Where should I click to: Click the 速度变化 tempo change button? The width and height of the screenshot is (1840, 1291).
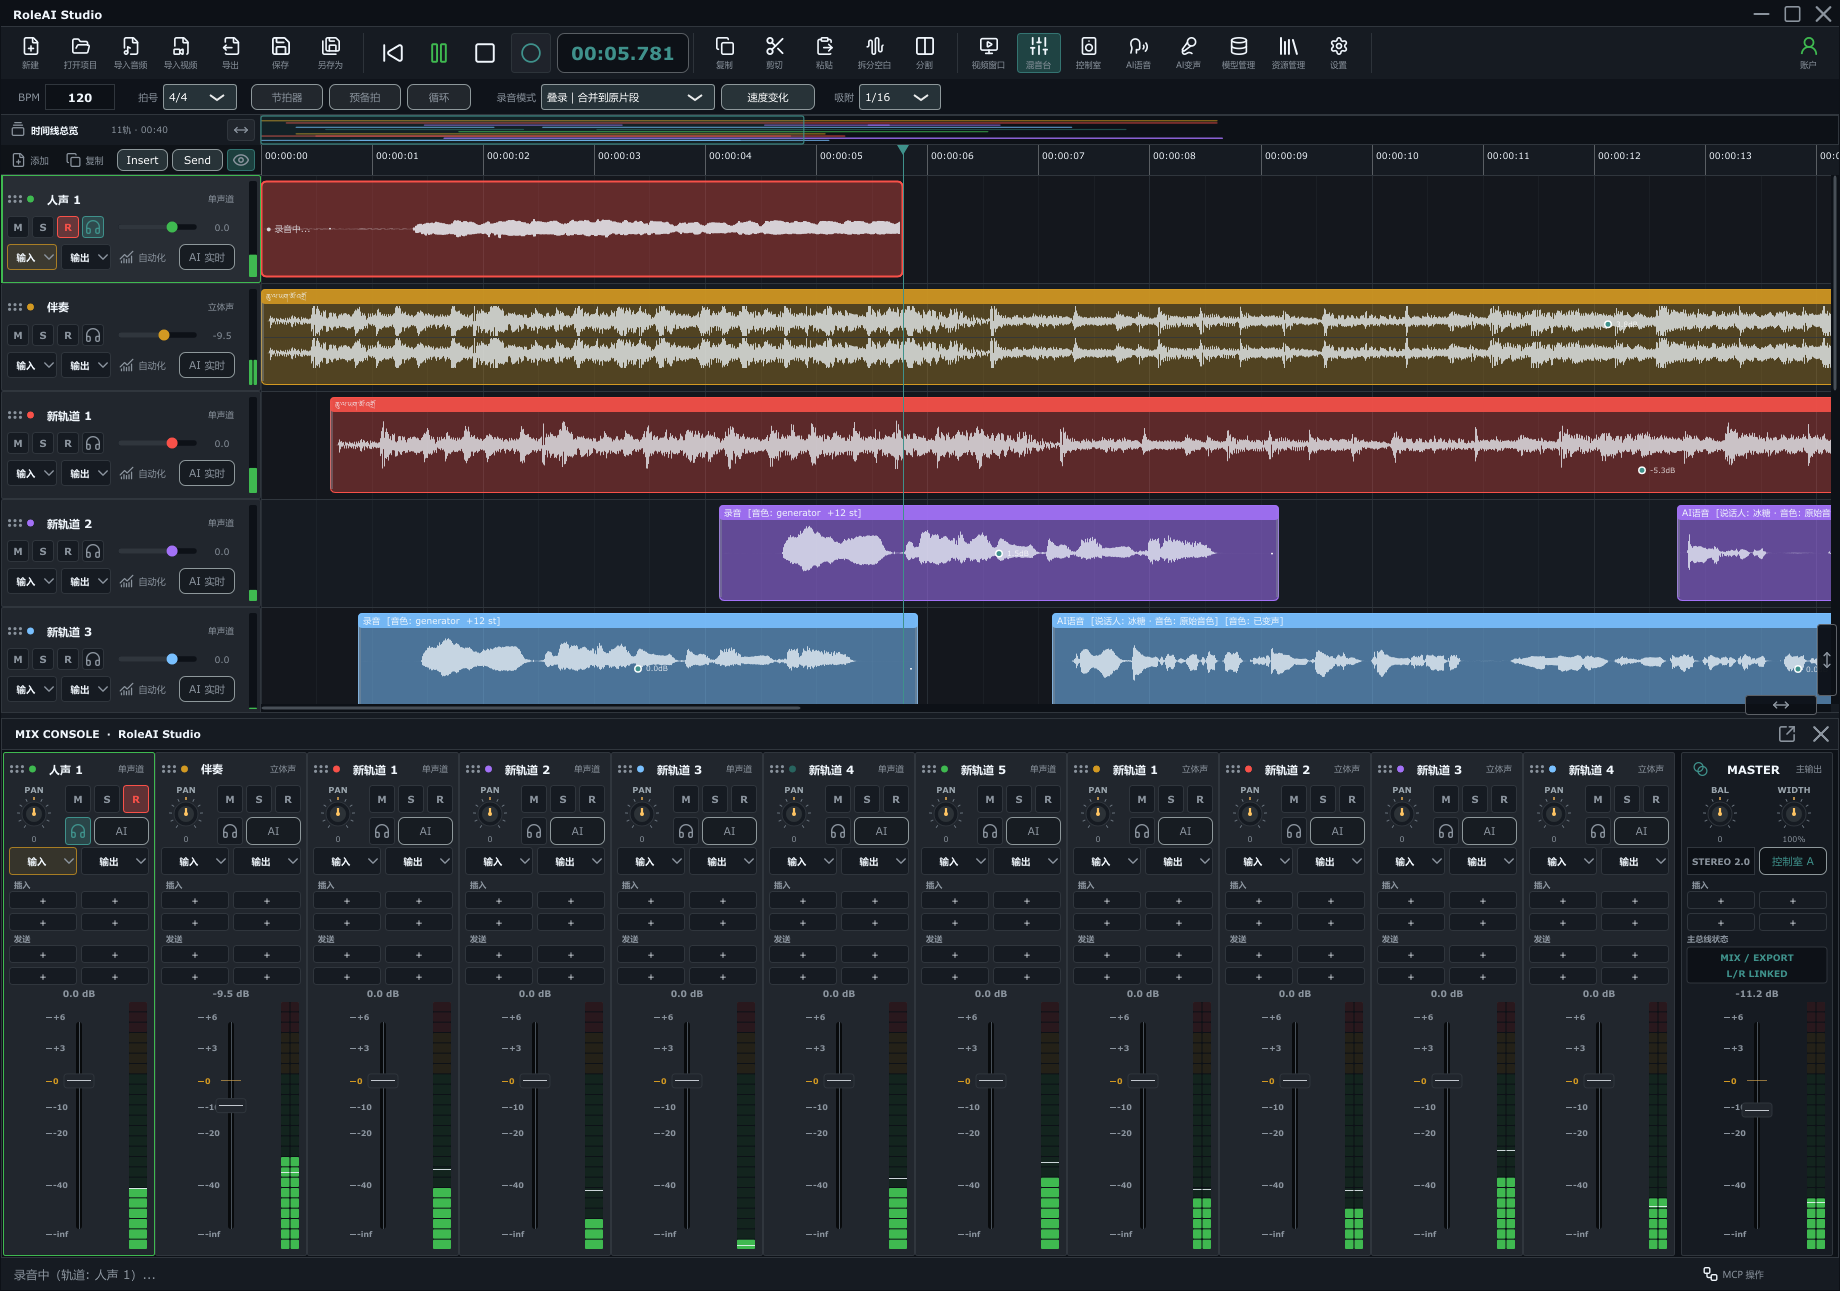coord(767,97)
